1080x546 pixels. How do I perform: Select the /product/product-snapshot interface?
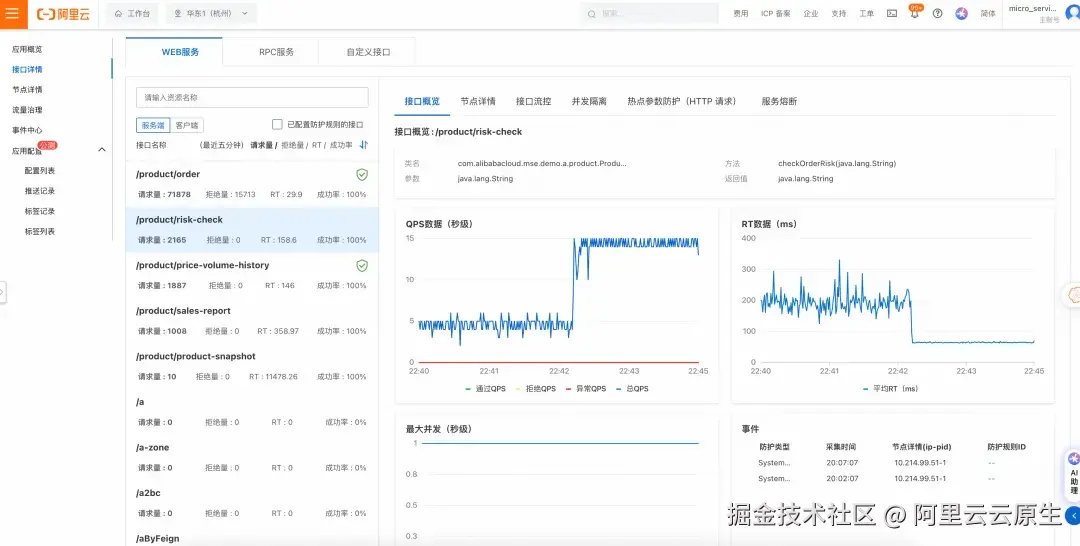click(x=252, y=366)
